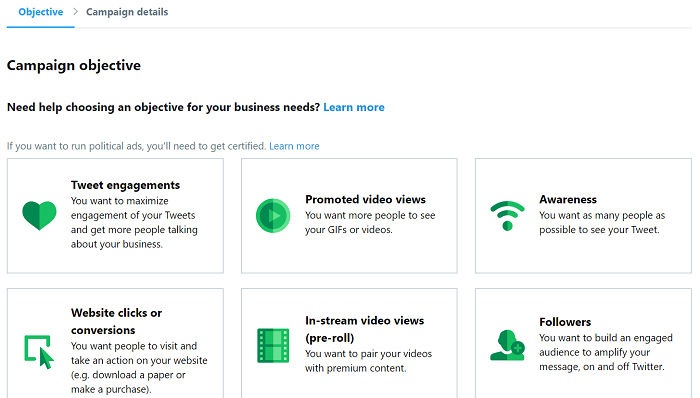Click the breadcrumb chevron after Objective

tap(75, 12)
